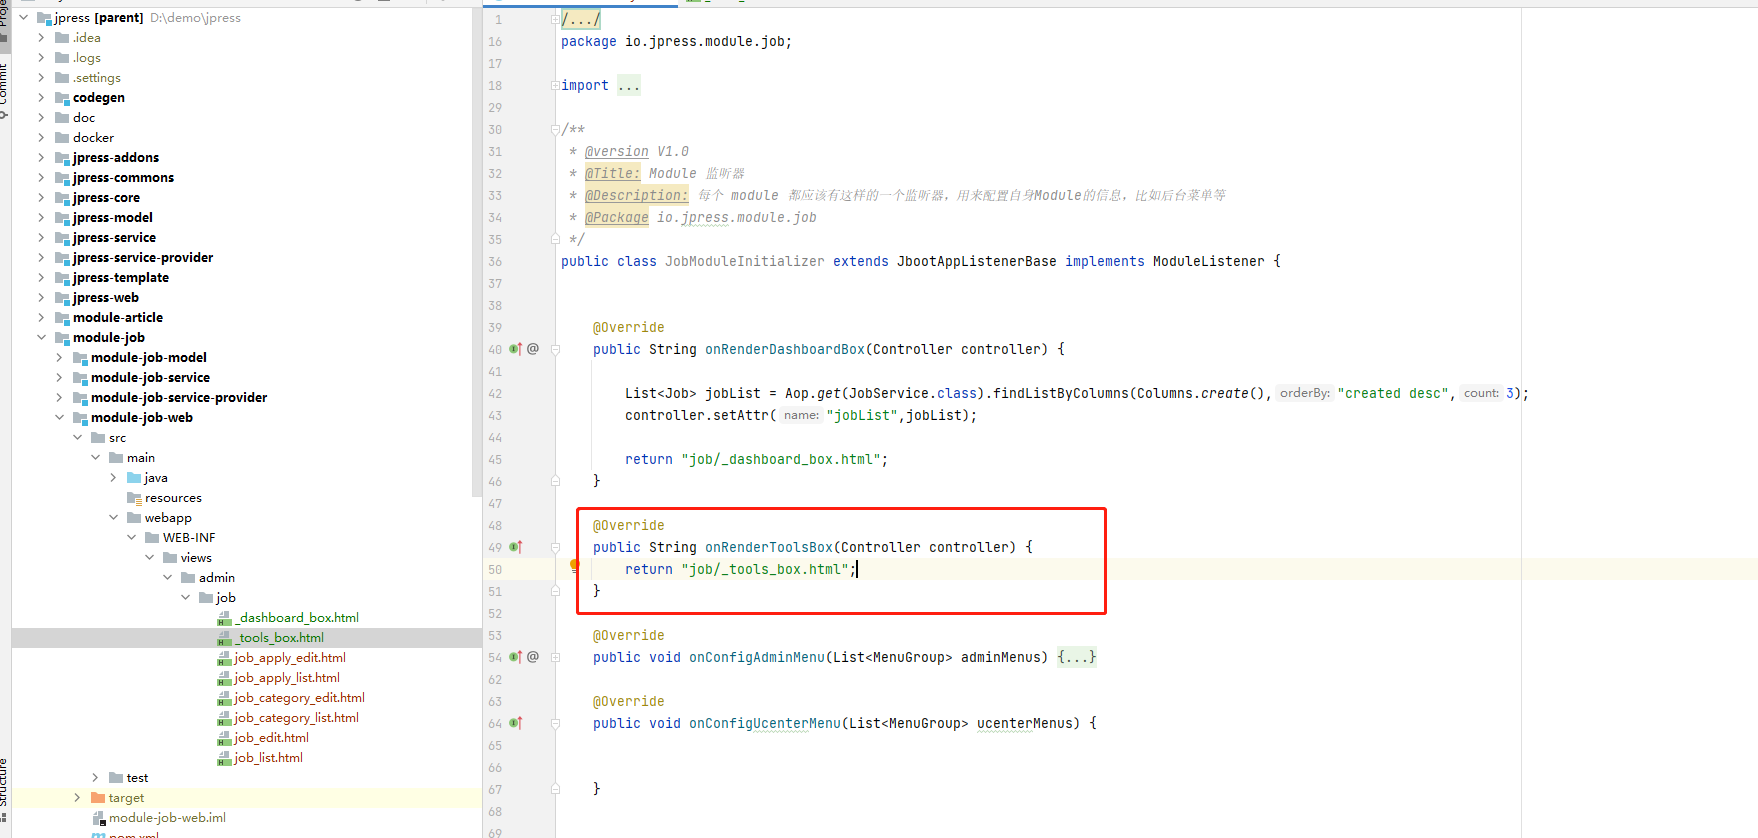Image resolution: width=1758 pixels, height=838 pixels.
Task: Click JbootAppListenerBase in class declaration
Action: 977,262
